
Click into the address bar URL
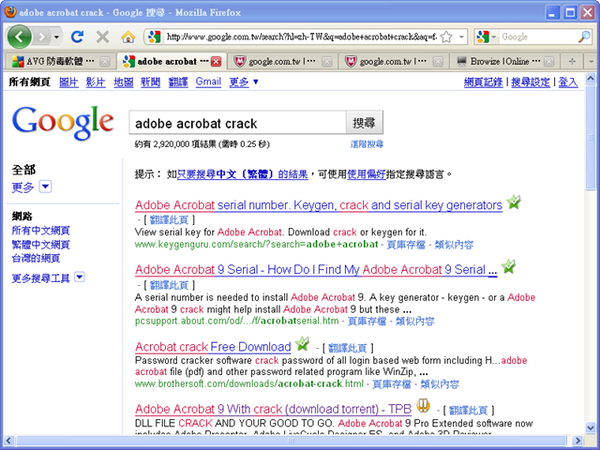[x=302, y=37]
